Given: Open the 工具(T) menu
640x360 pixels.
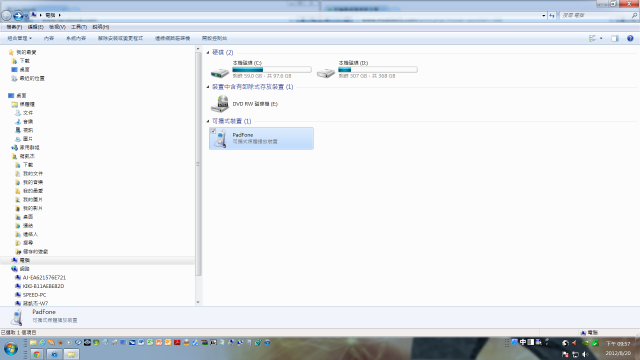Looking at the screenshot, I should pos(79,27).
